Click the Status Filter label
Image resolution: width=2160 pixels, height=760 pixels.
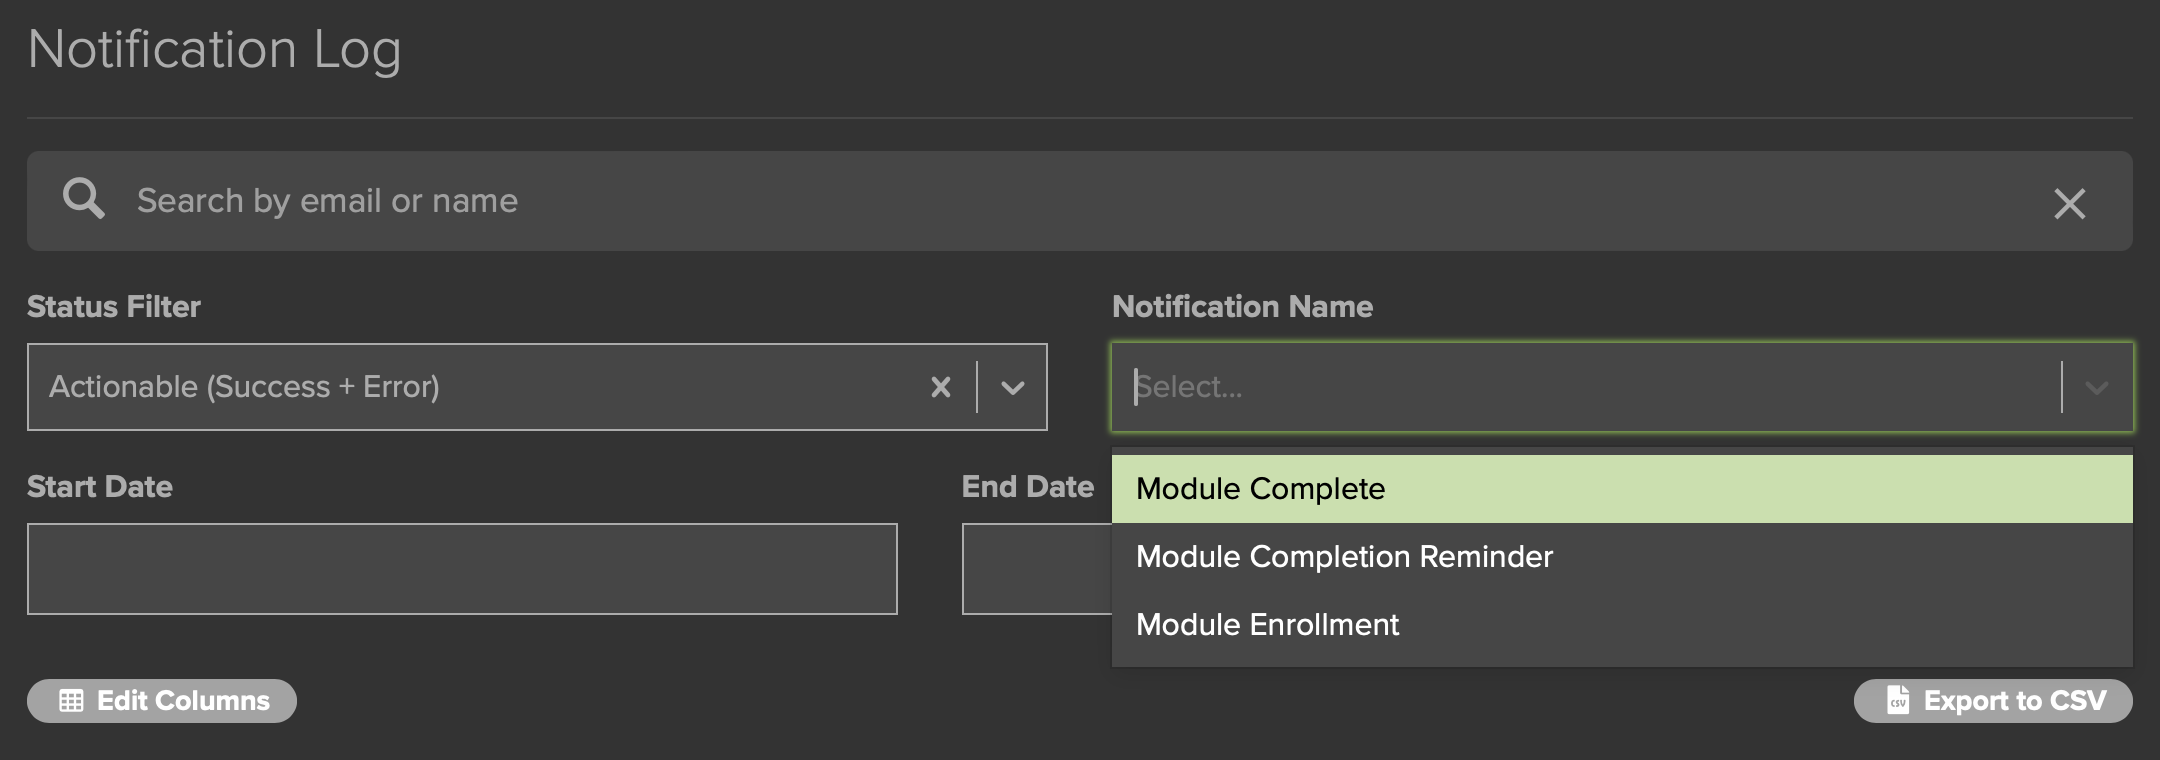point(114,307)
